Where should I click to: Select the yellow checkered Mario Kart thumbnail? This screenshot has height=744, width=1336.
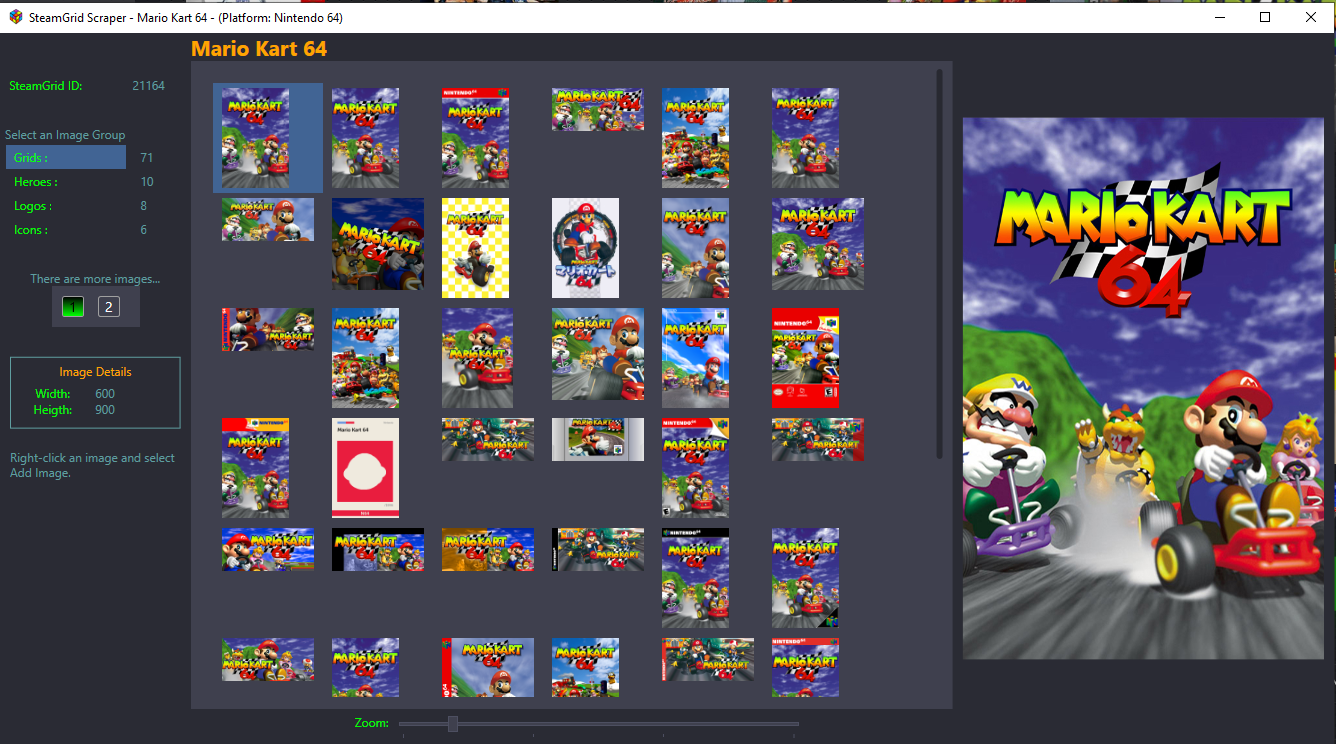(475, 248)
